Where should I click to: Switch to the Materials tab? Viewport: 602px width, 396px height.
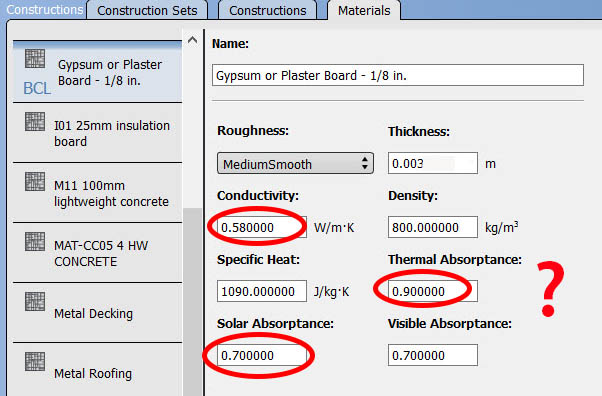pos(364,10)
